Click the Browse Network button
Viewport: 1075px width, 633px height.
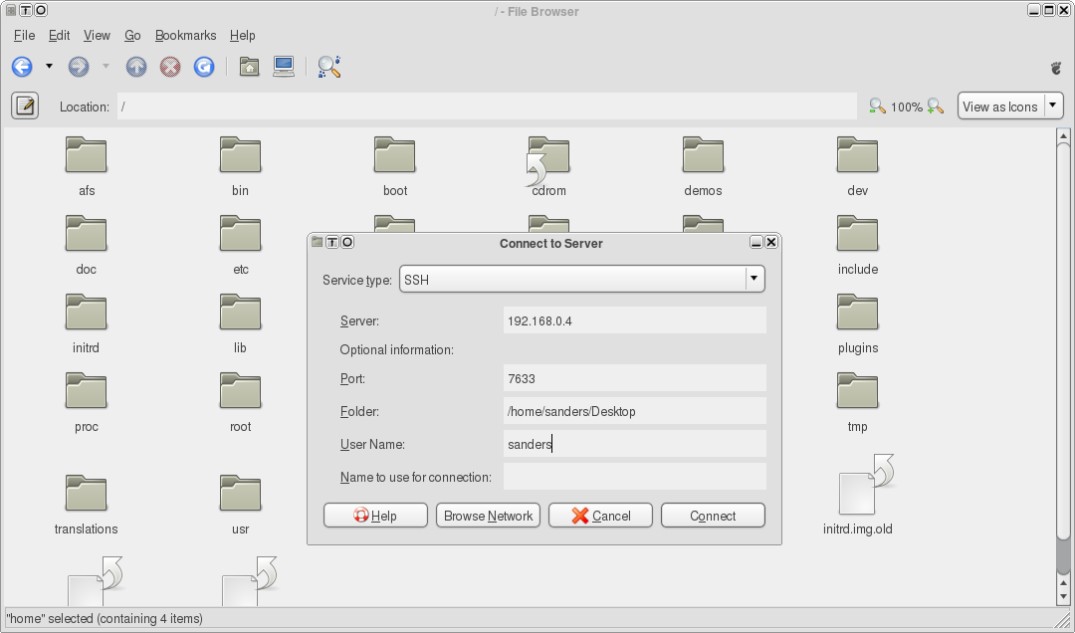click(x=488, y=516)
